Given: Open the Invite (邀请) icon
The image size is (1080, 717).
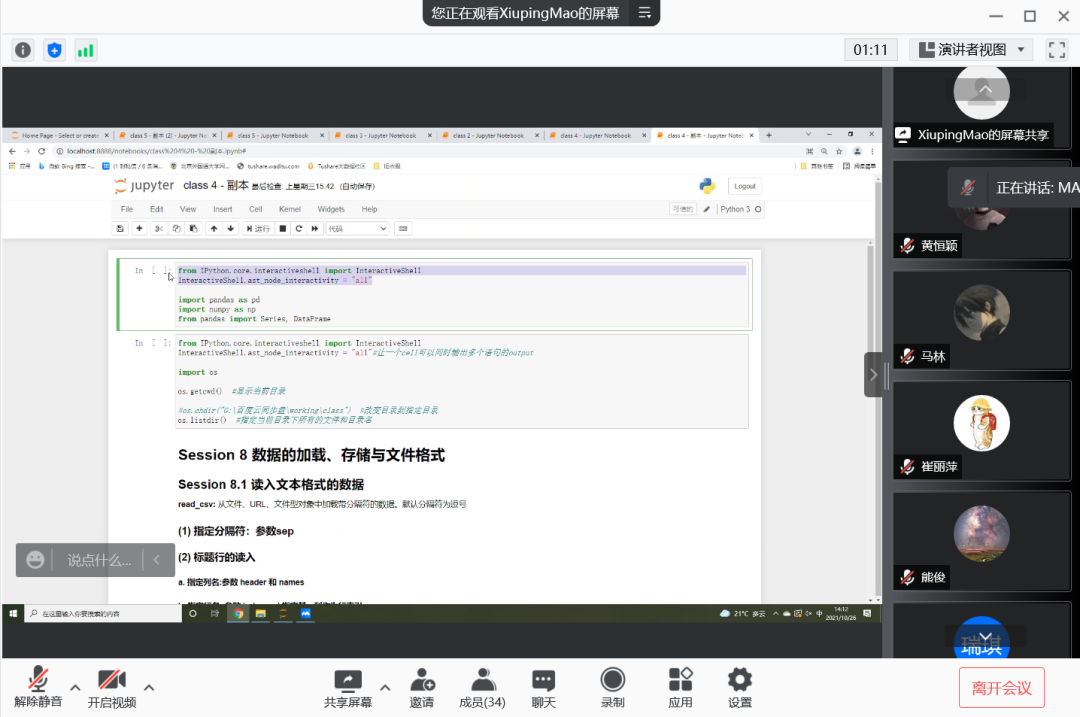Looking at the screenshot, I should point(422,688).
